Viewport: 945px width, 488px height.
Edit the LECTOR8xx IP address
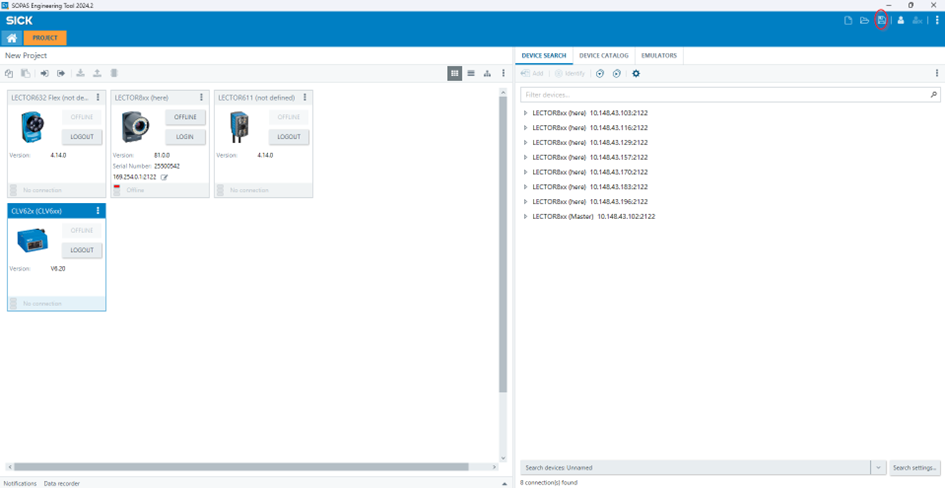tap(165, 177)
